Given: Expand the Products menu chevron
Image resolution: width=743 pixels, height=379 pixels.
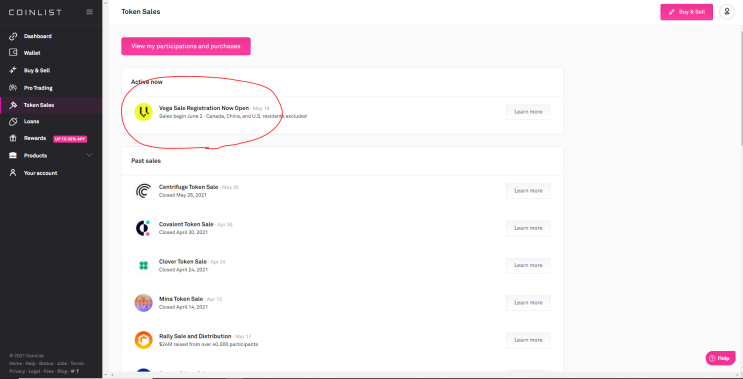Looking at the screenshot, I should coord(90,155).
